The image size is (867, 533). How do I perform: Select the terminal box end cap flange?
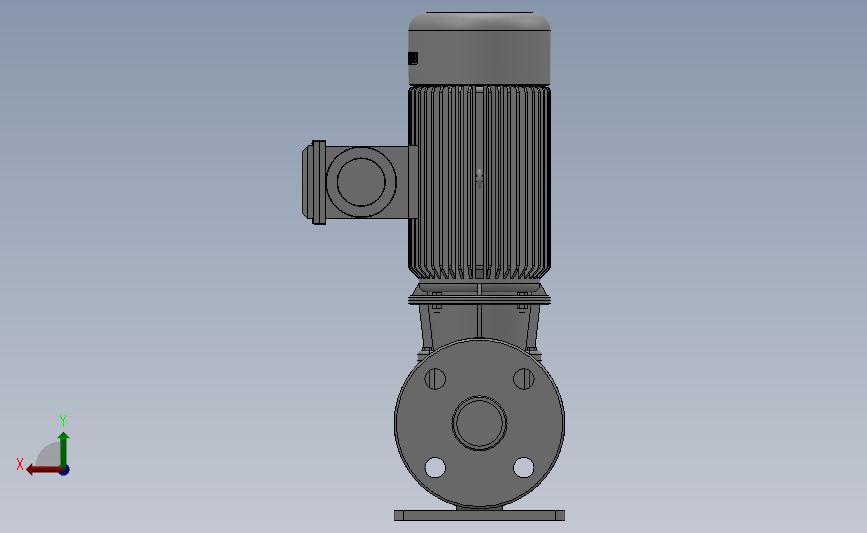click(319, 182)
